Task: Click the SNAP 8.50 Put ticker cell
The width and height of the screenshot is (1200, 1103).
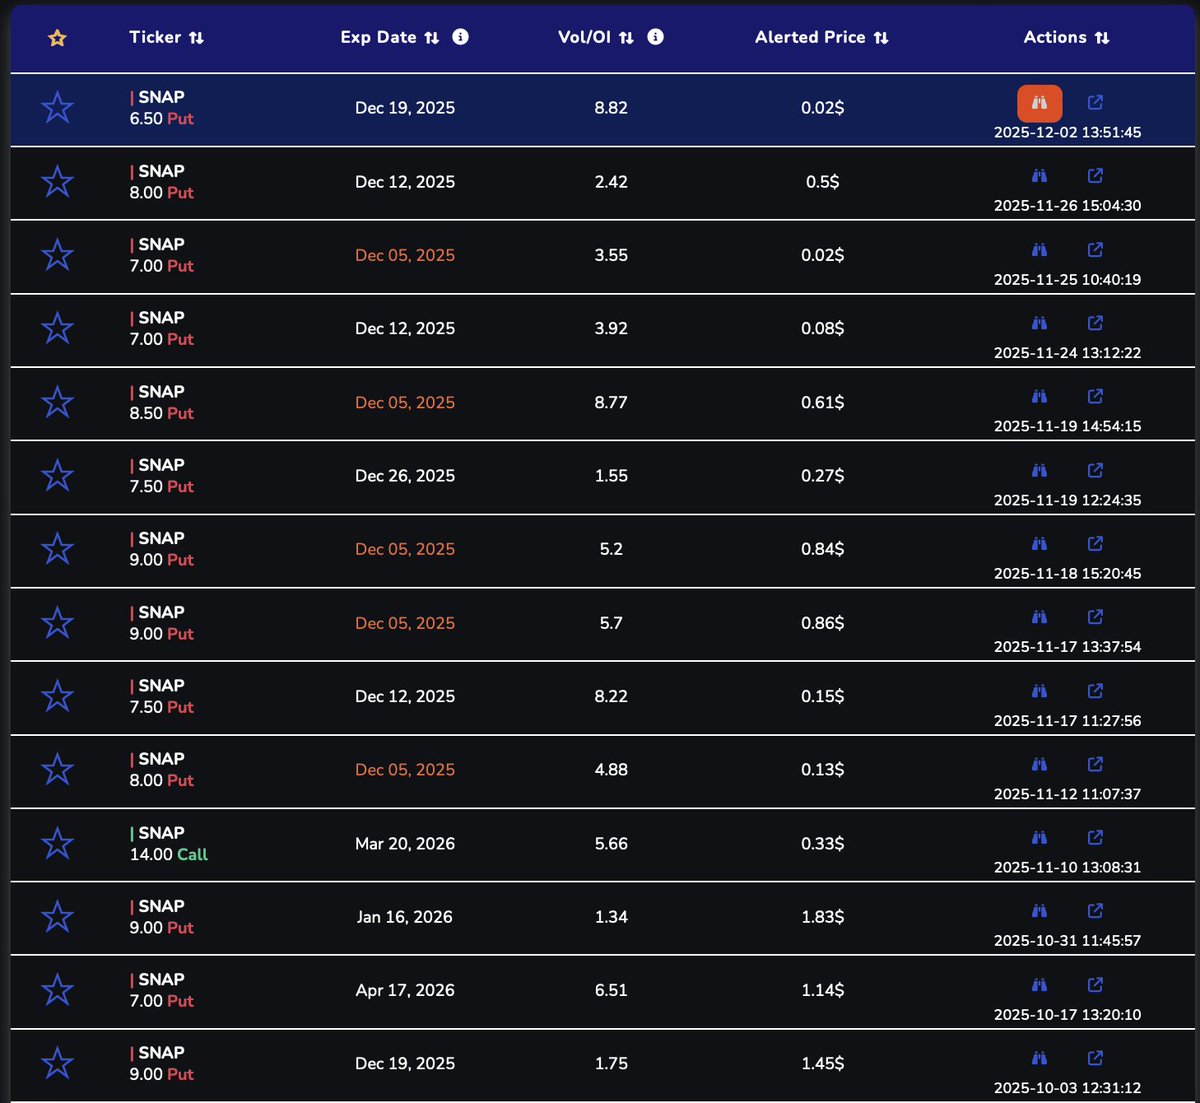Action: pyautogui.click(x=161, y=402)
